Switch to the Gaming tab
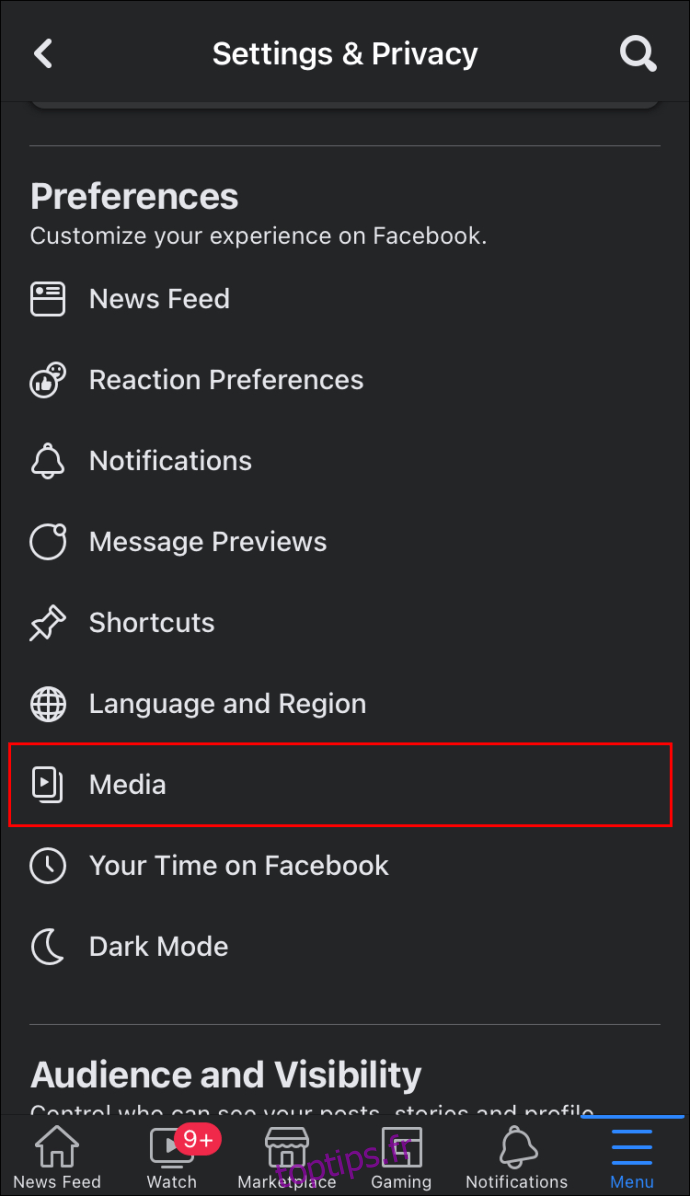This screenshot has height=1196, width=690. [x=401, y=1157]
